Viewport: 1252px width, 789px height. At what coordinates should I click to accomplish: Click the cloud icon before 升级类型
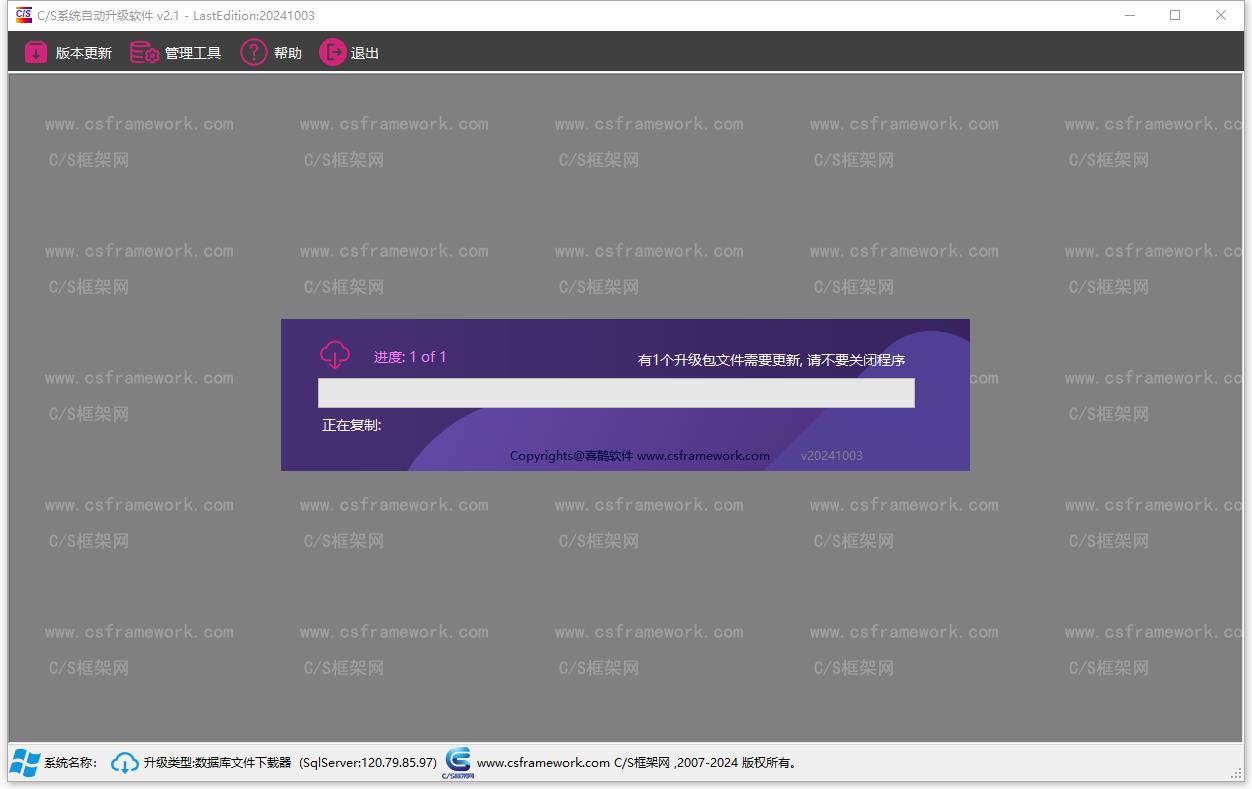pos(125,763)
